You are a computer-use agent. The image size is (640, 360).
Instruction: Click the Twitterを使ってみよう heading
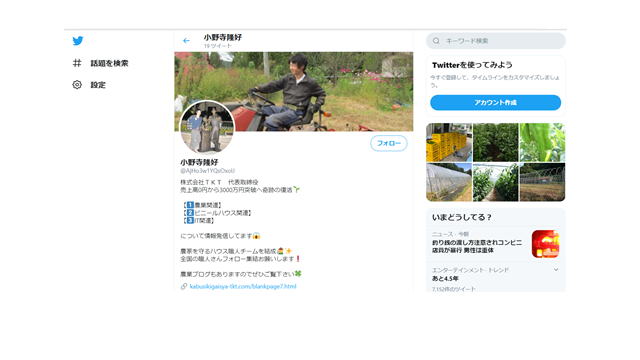coord(472,65)
